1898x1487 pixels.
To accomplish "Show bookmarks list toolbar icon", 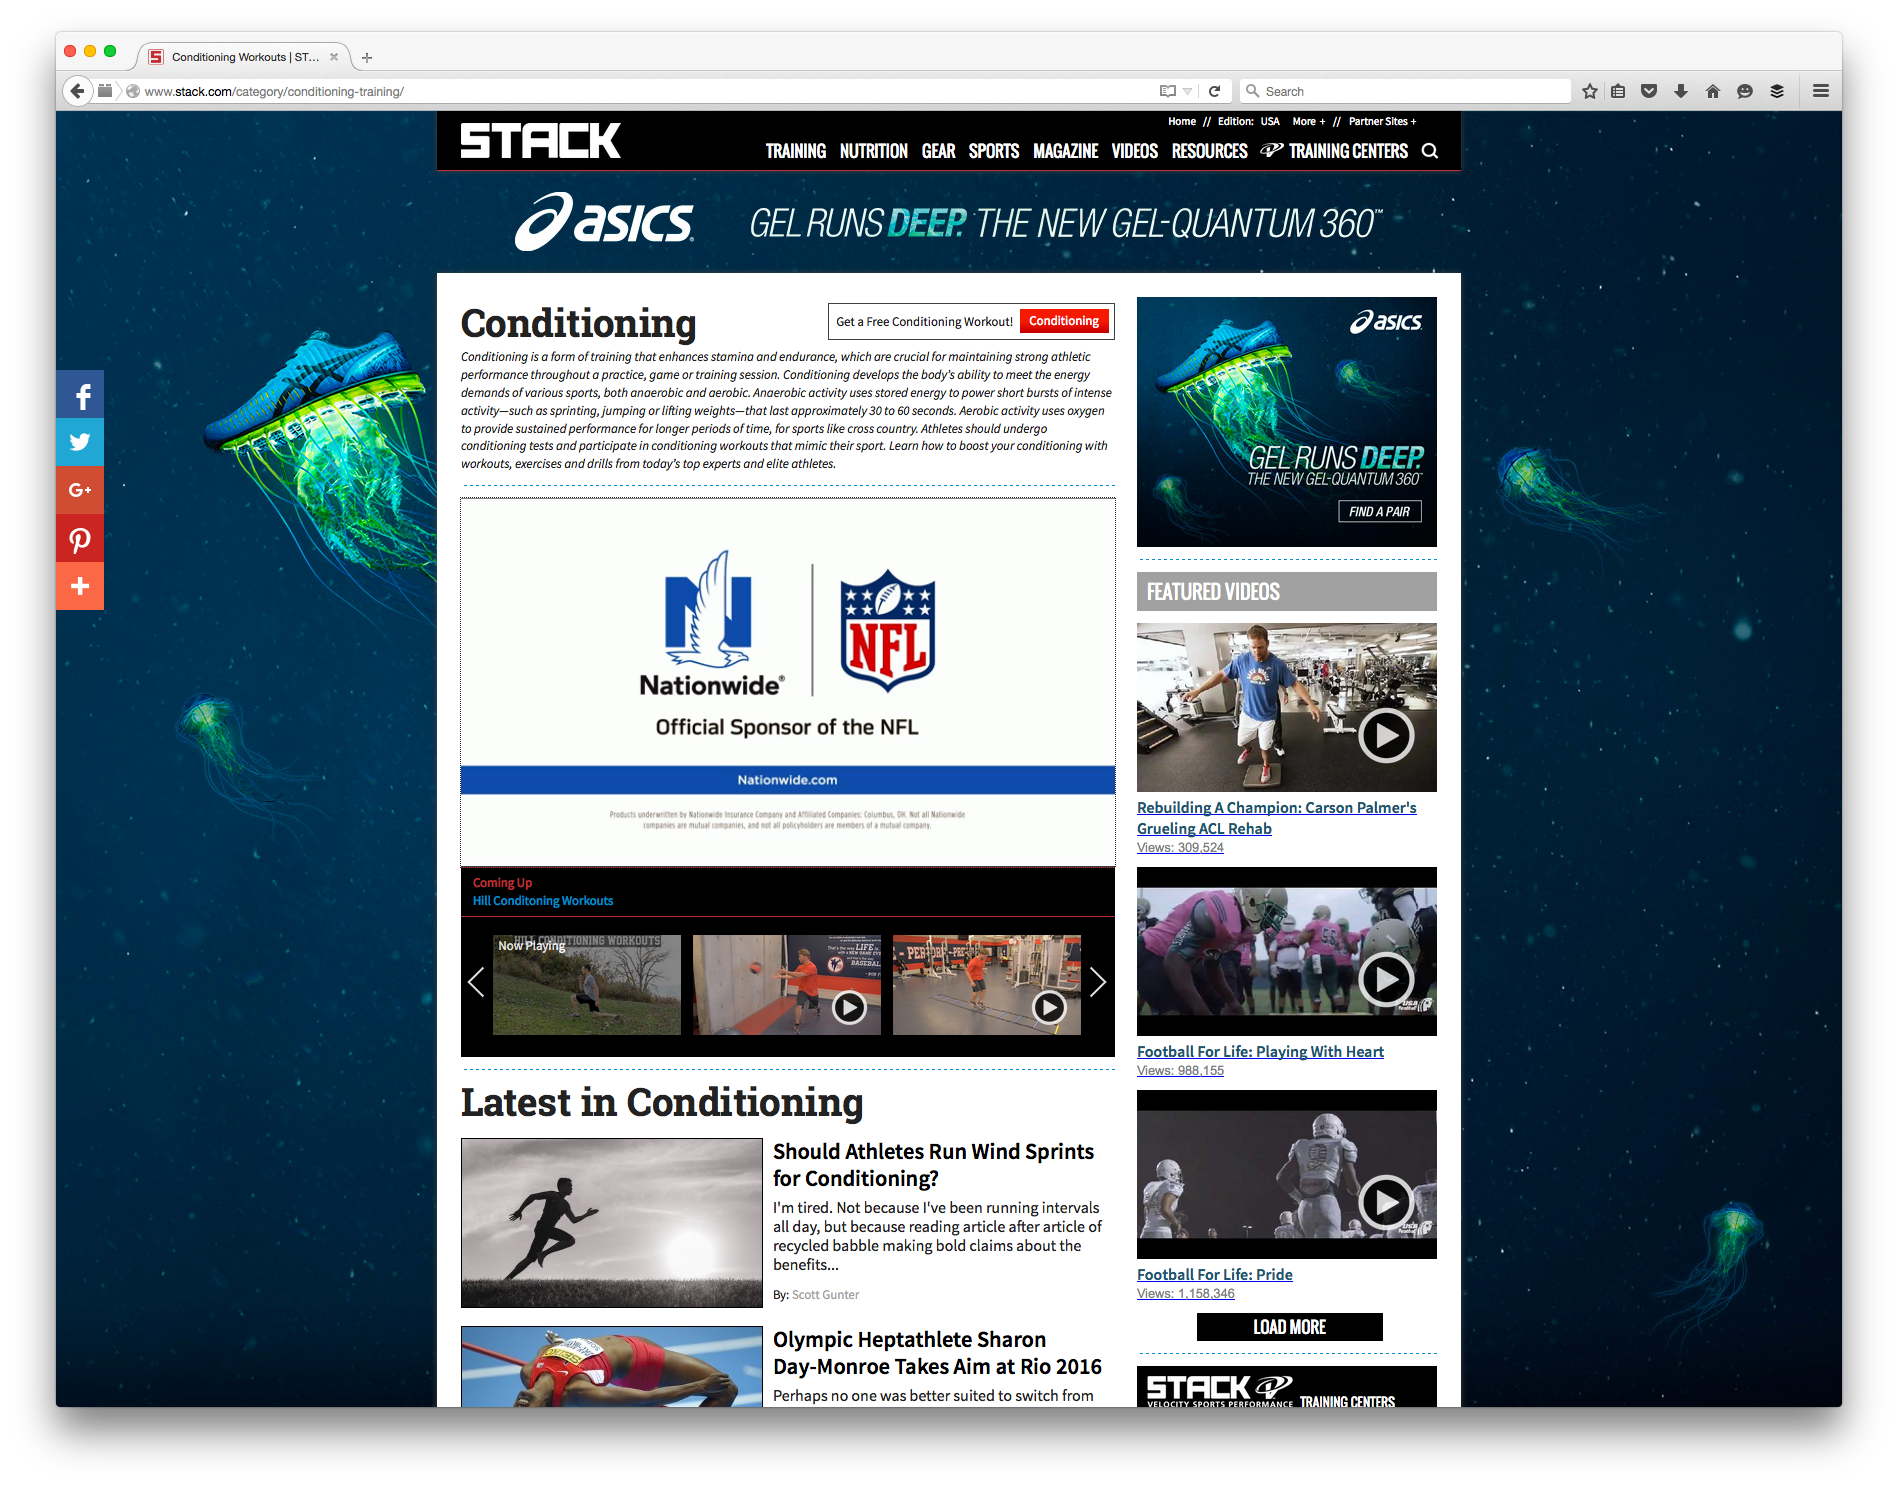I will (1618, 91).
